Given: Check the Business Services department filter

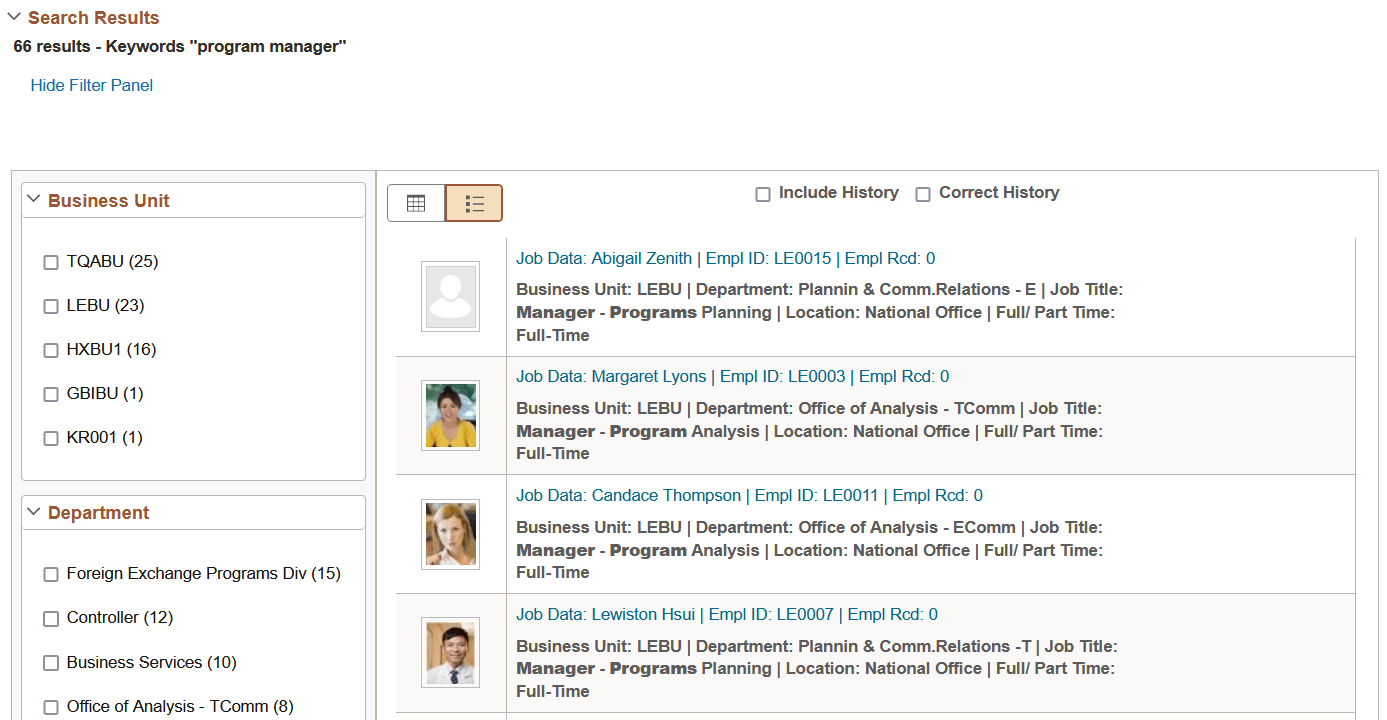Looking at the screenshot, I should 51,663.
